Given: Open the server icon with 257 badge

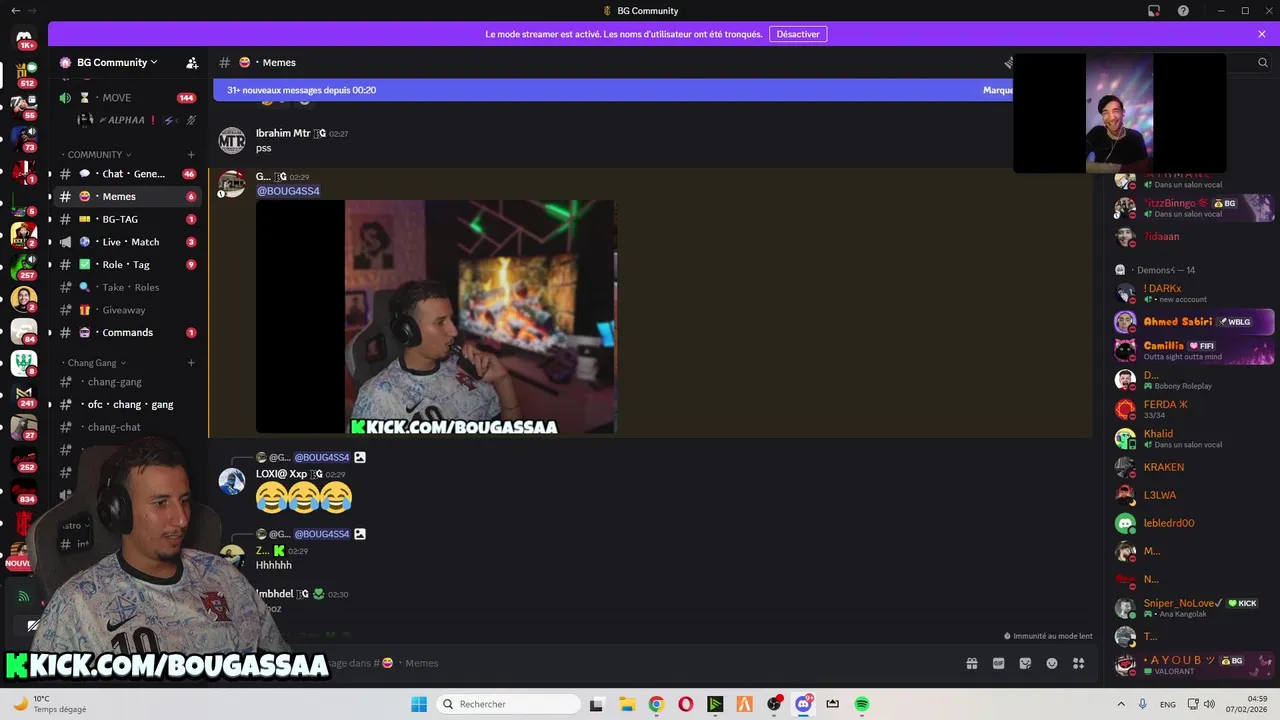Looking at the screenshot, I should click(24, 265).
